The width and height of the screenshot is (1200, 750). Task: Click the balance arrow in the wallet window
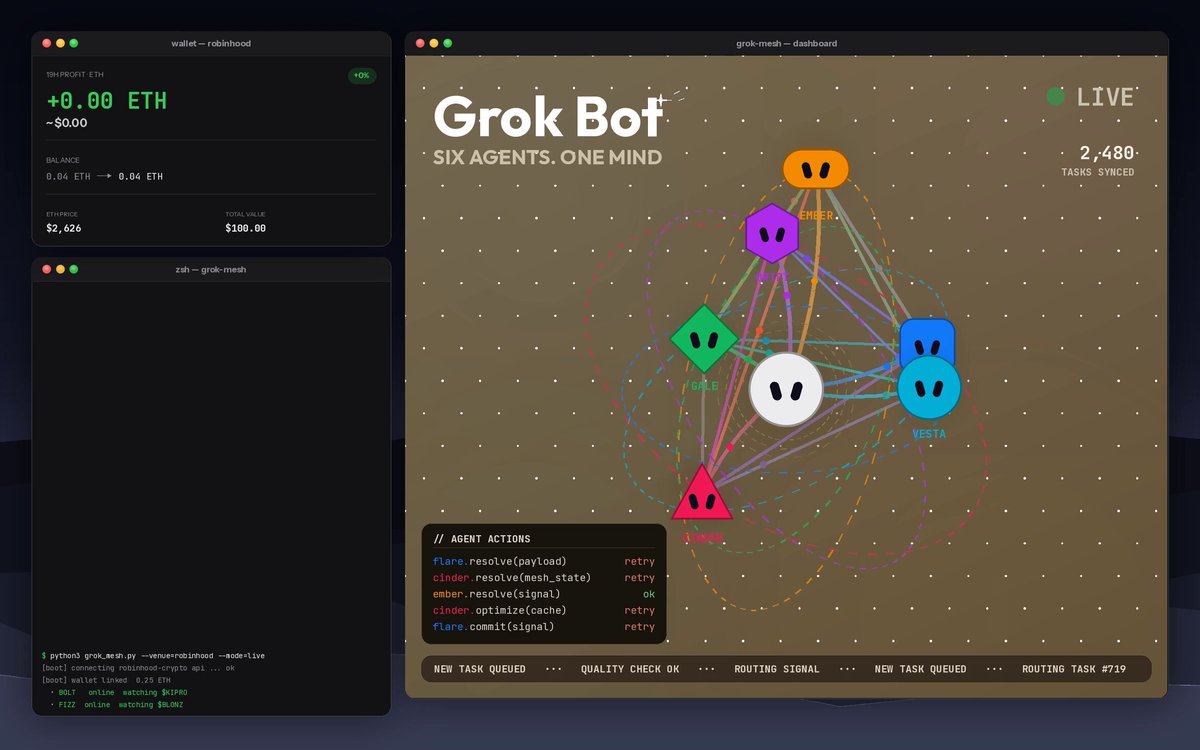click(104, 176)
